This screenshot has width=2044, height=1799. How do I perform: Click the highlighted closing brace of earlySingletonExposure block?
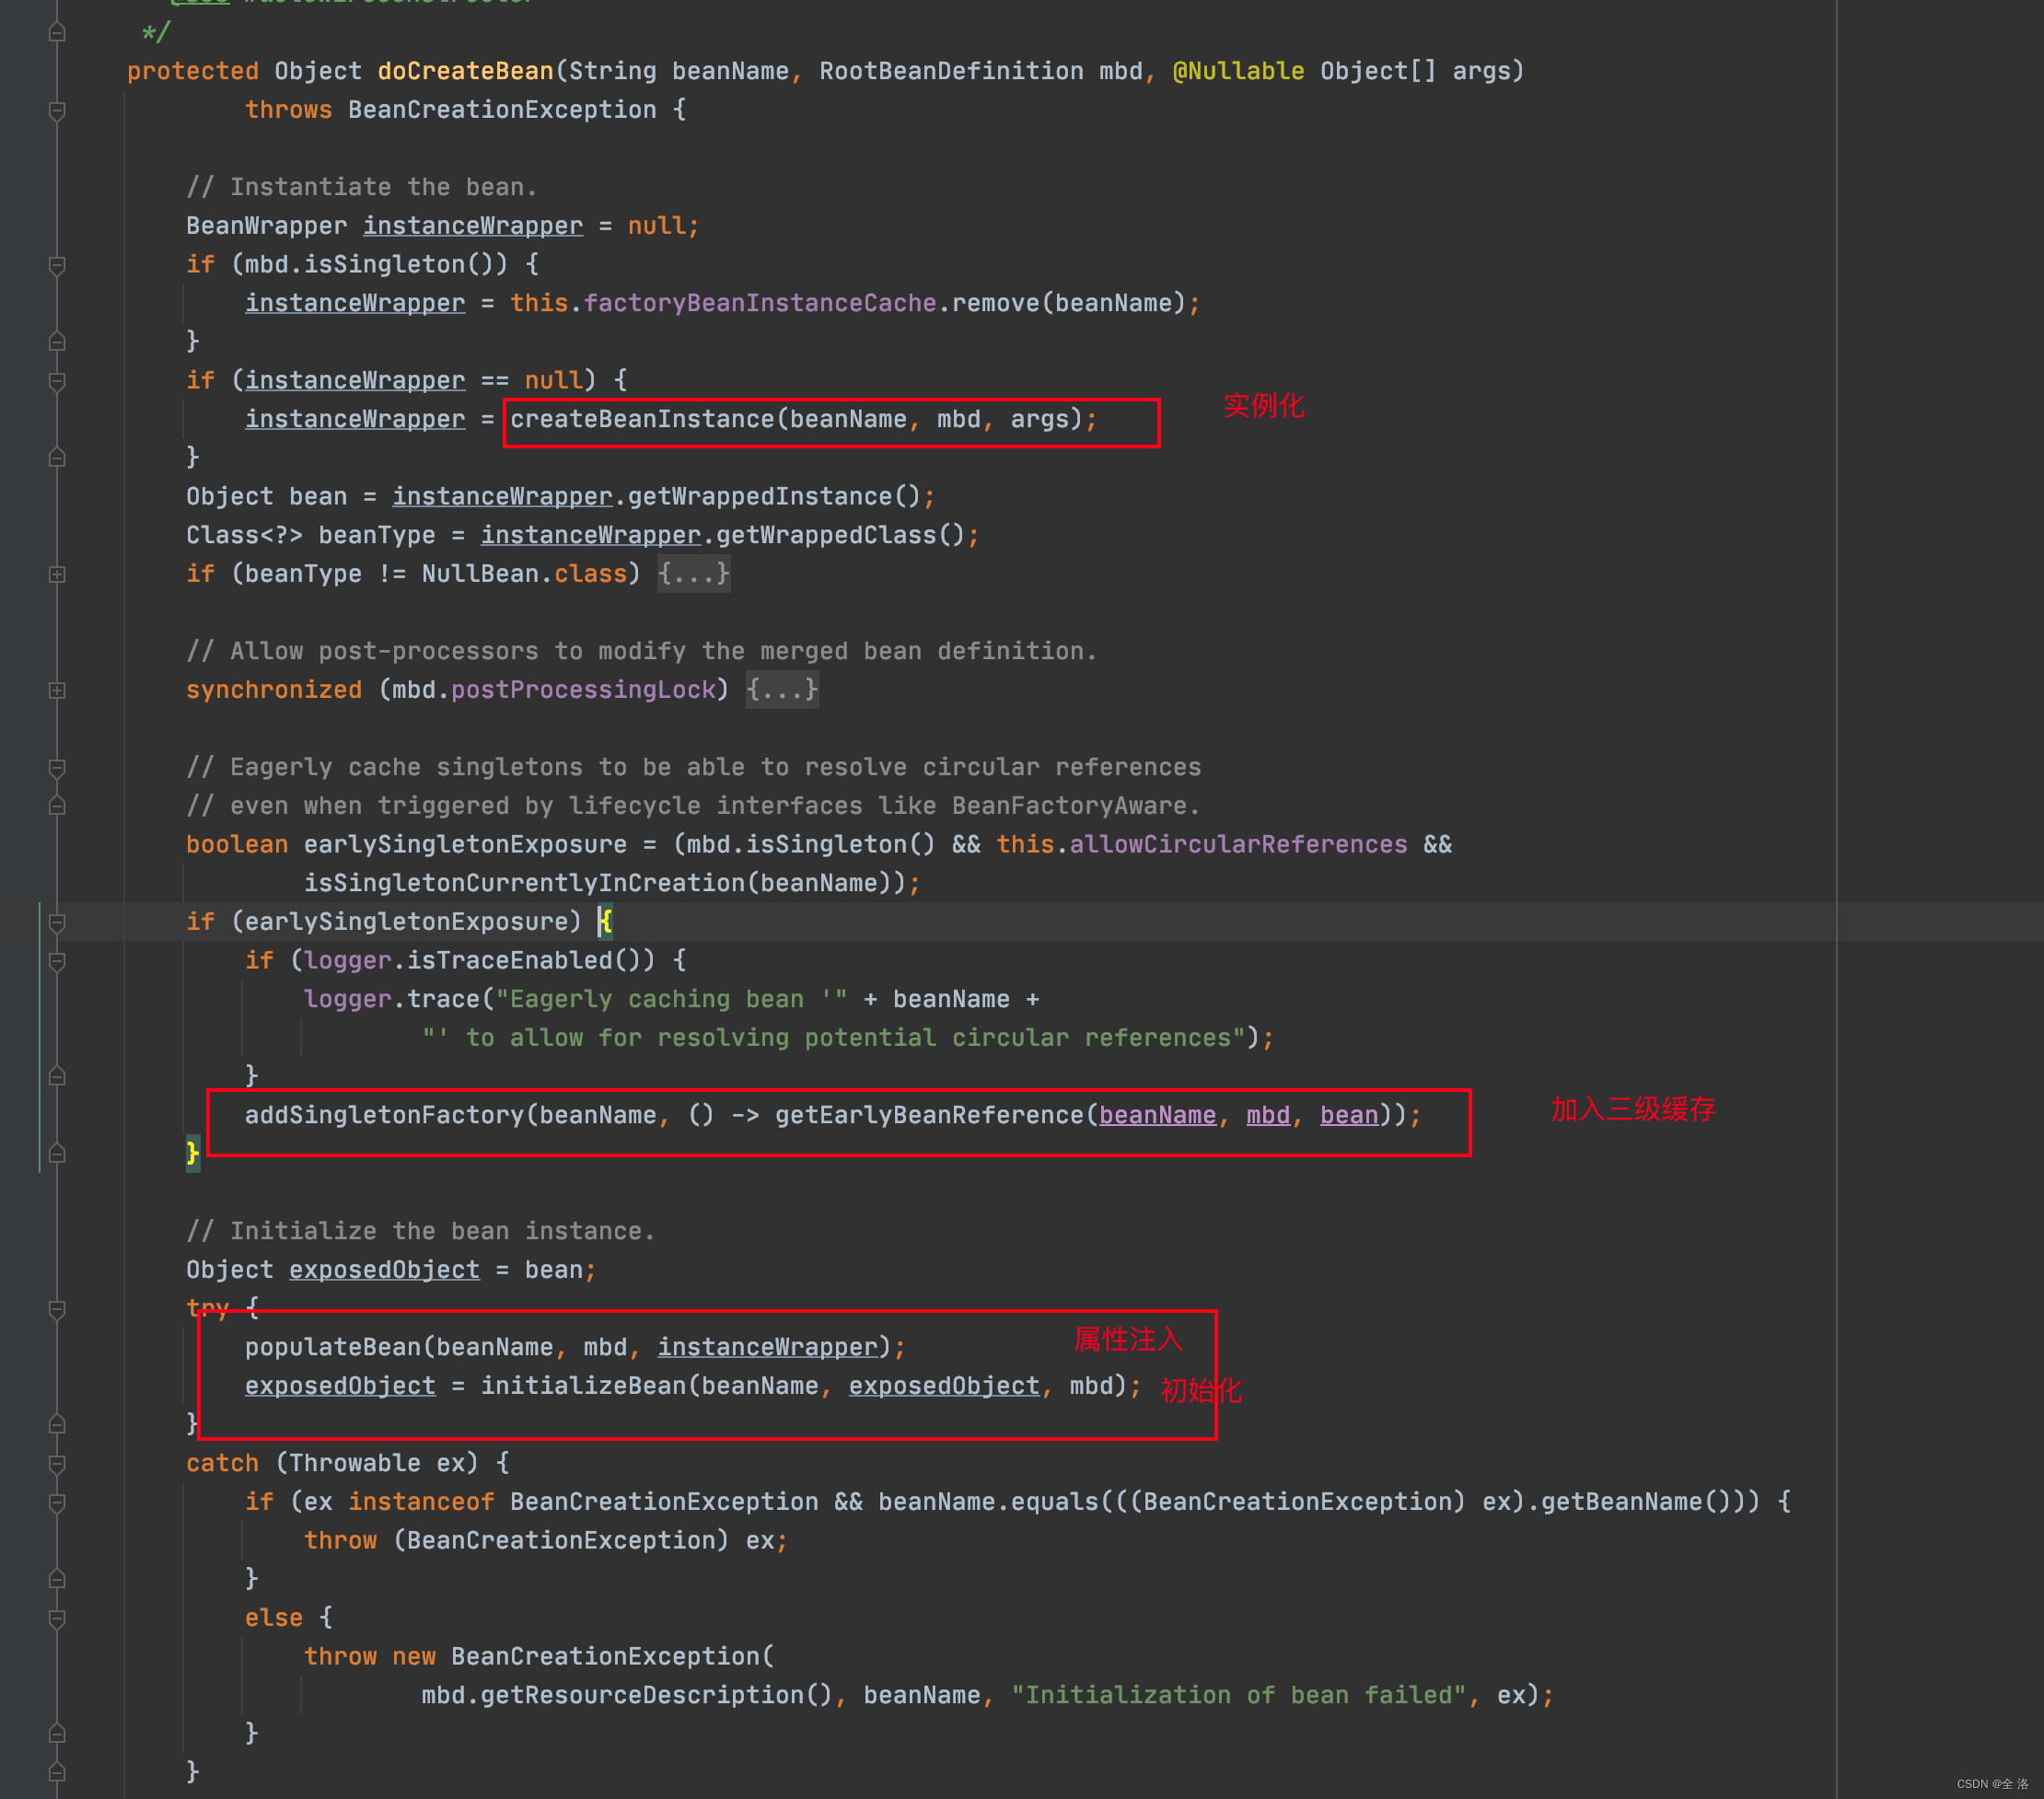tap(193, 1154)
